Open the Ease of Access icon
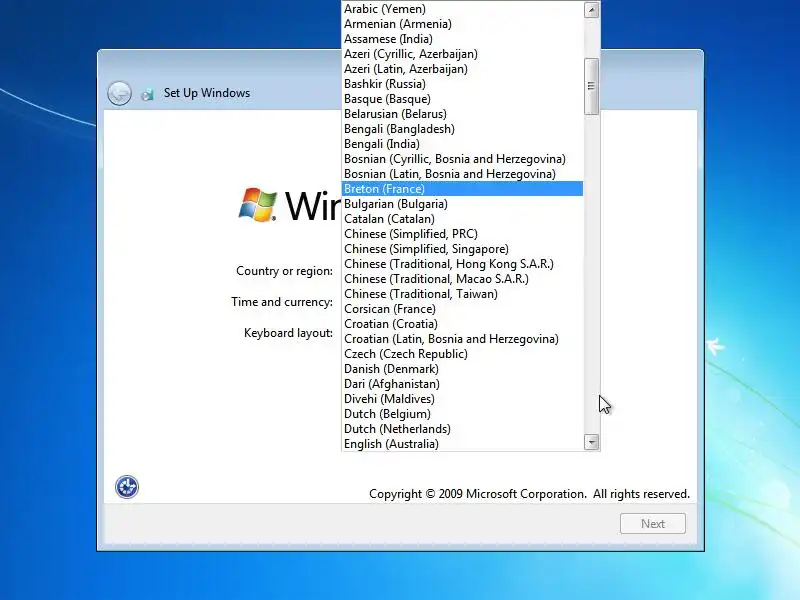800x600 pixels. coord(127,487)
